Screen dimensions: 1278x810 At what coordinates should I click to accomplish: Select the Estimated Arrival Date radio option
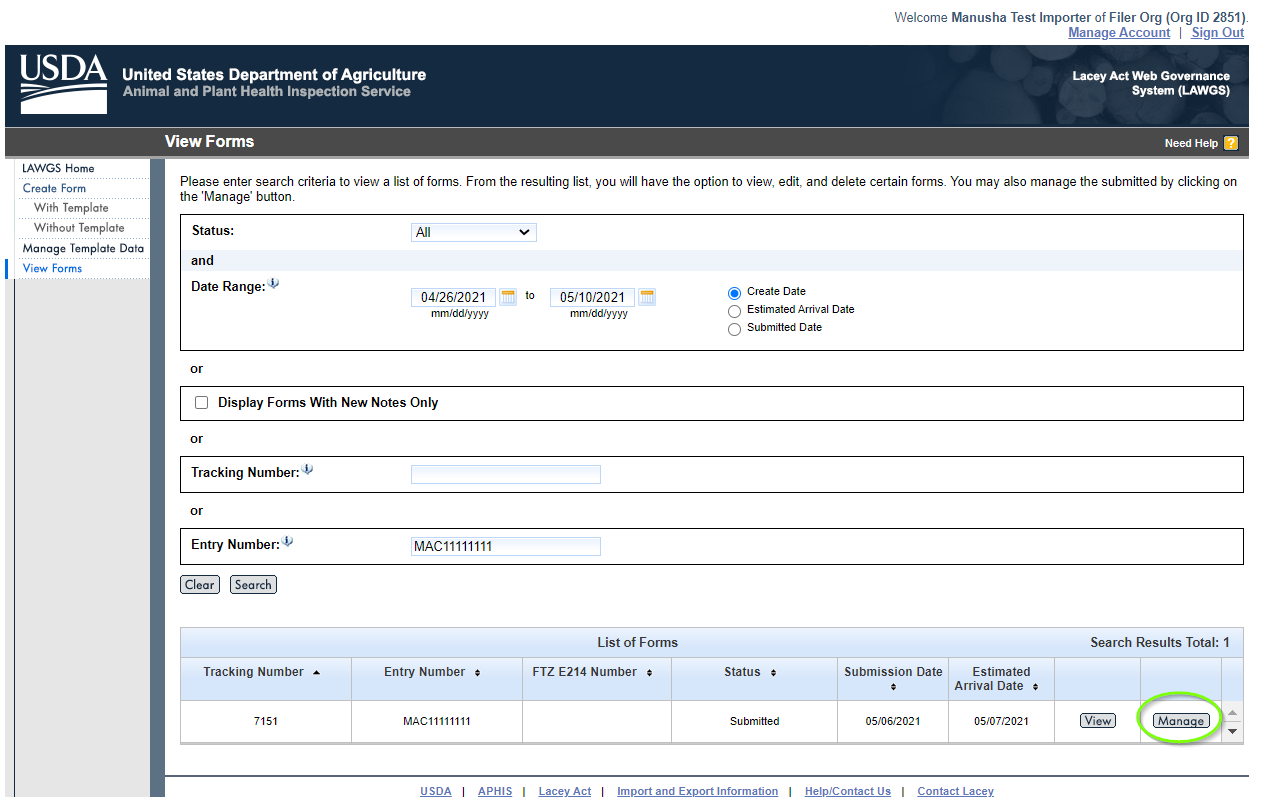pos(734,311)
